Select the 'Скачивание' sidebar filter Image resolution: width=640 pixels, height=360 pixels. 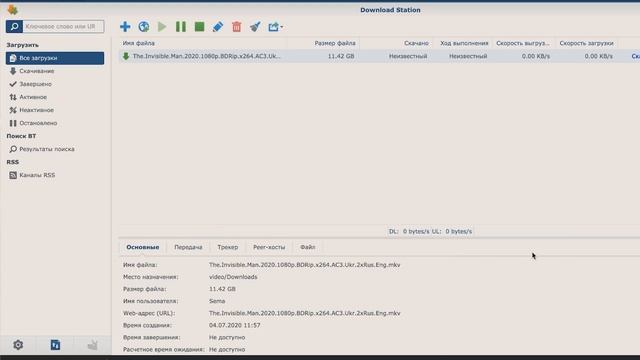(37, 71)
